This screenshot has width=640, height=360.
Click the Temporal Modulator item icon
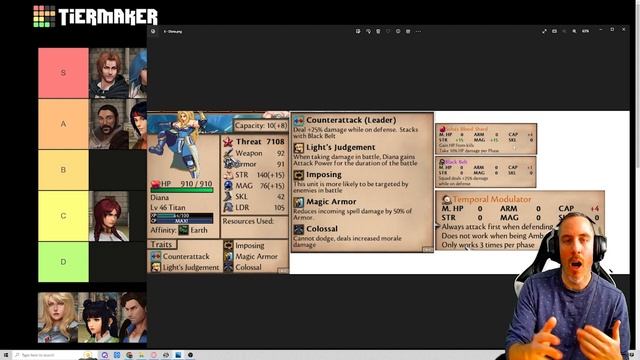tap(447, 200)
